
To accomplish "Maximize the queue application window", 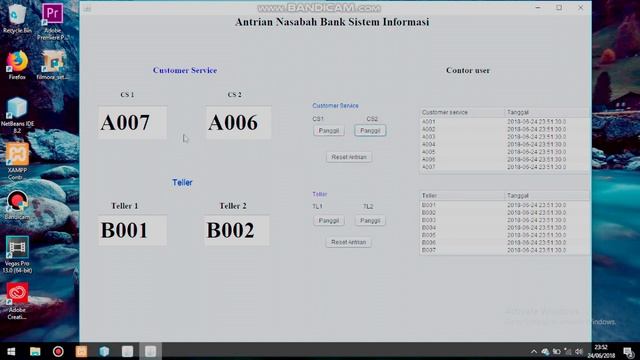I will pyautogui.click(x=559, y=8).
